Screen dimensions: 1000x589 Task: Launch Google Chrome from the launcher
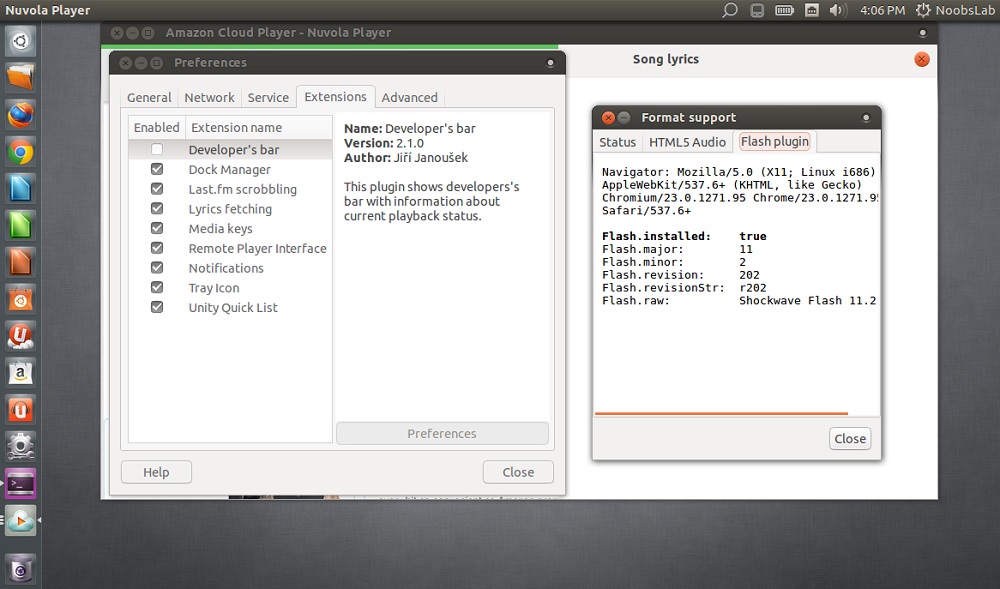(x=20, y=152)
